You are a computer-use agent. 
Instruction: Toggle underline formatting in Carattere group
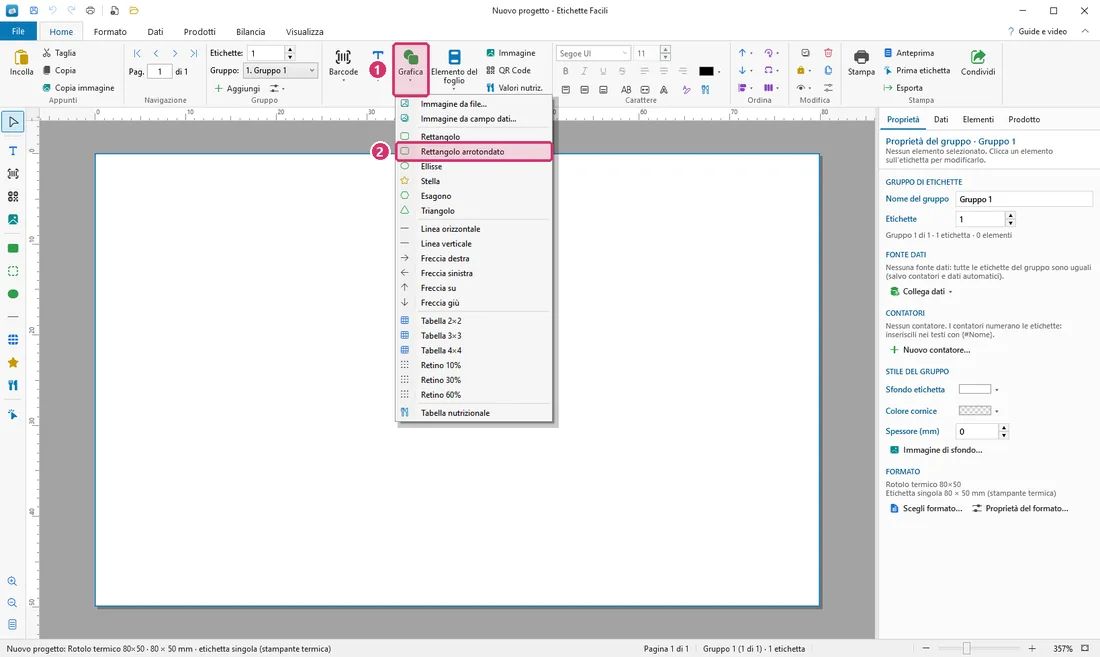click(x=603, y=71)
